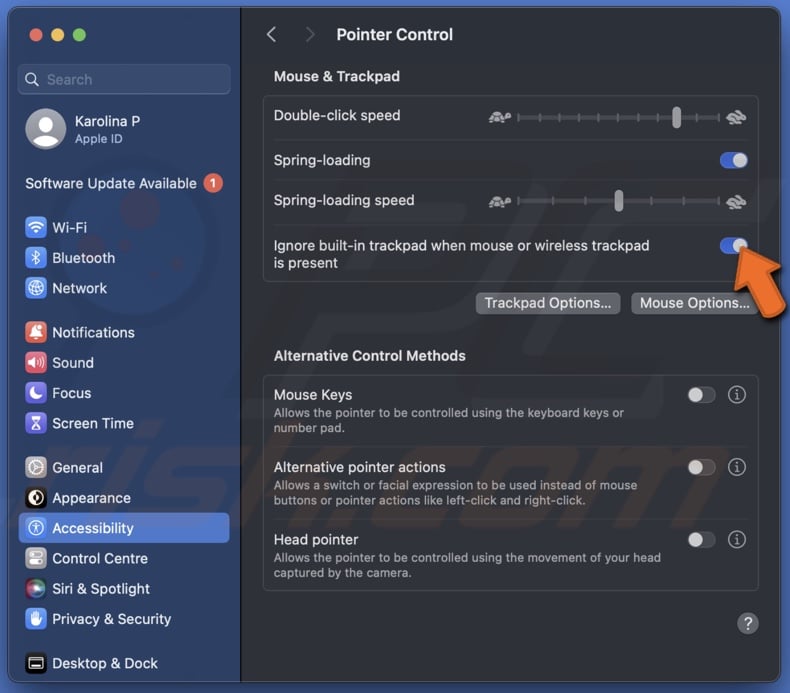This screenshot has height=693, width=790.
Task: Open the help question mark button
Action: click(747, 623)
